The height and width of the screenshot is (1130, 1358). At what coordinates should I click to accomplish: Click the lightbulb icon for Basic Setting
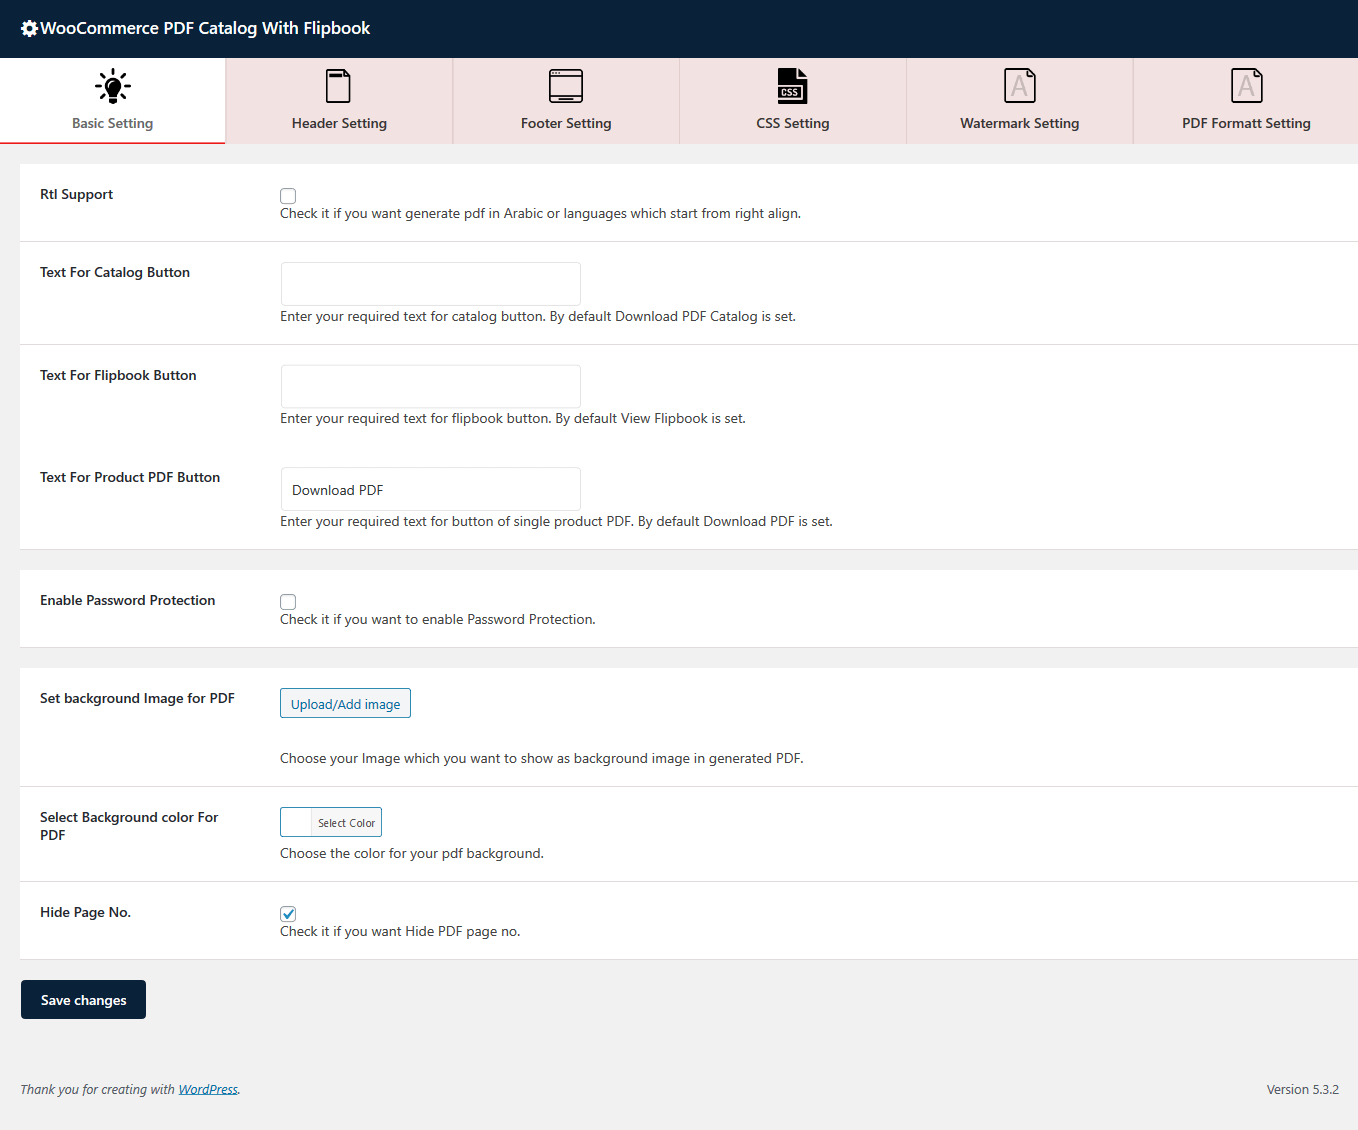click(x=113, y=86)
